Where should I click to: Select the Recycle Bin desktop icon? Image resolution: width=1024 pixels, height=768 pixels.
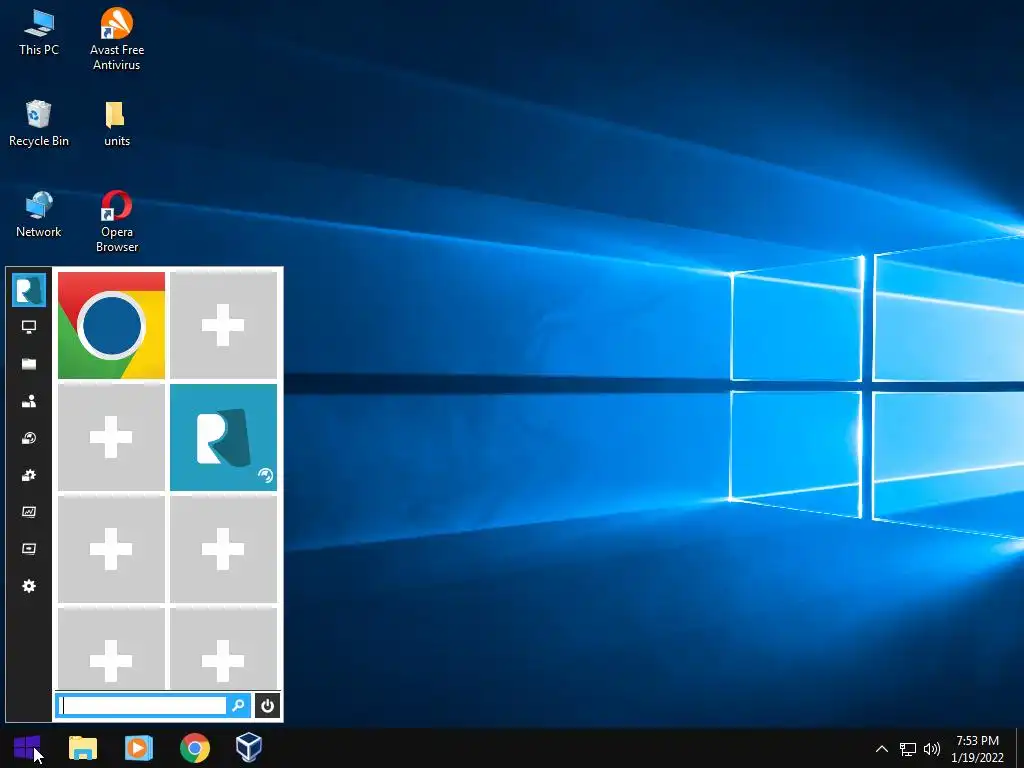[39, 123]
